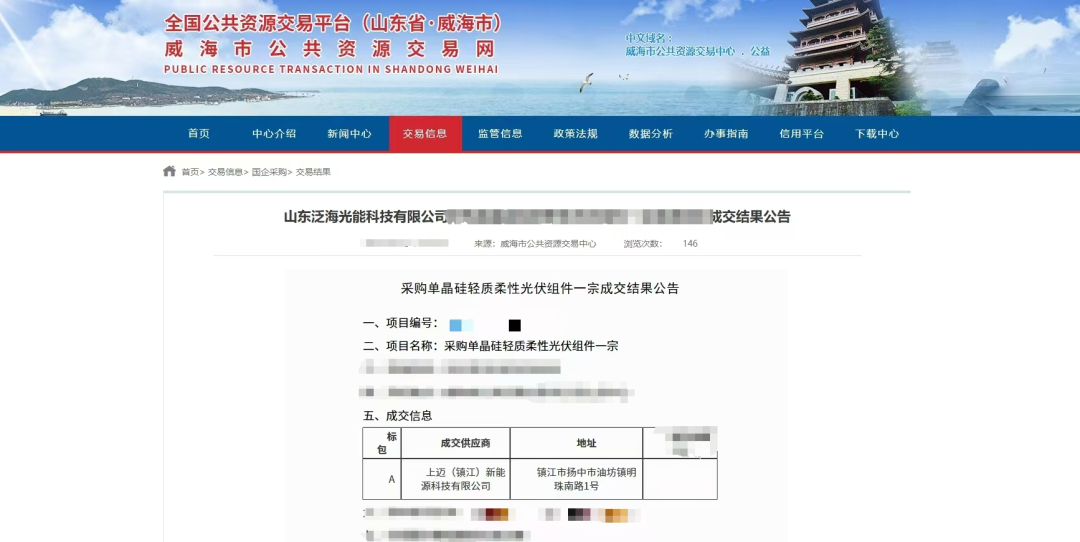Click the home icon in breadcrumb
The image size is (1080, 542).
tap(169, 171)
